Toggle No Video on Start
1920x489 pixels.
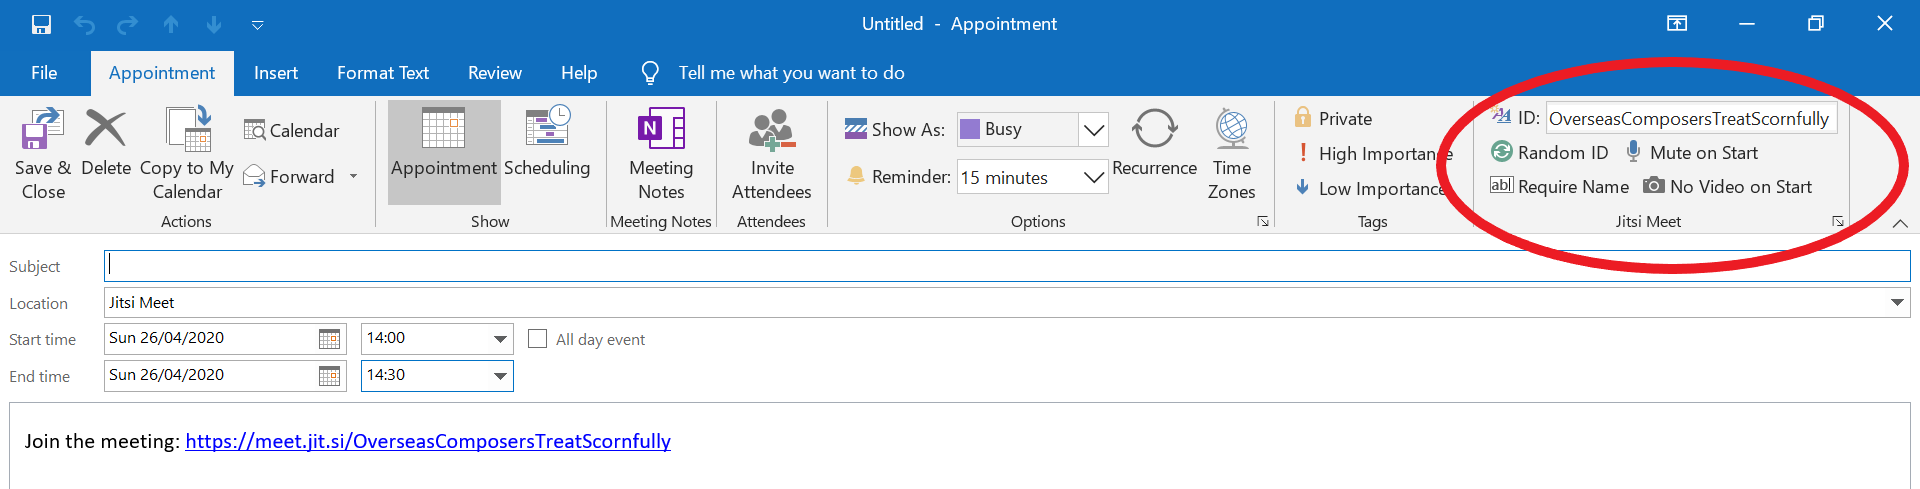(x=1728, y=186)
